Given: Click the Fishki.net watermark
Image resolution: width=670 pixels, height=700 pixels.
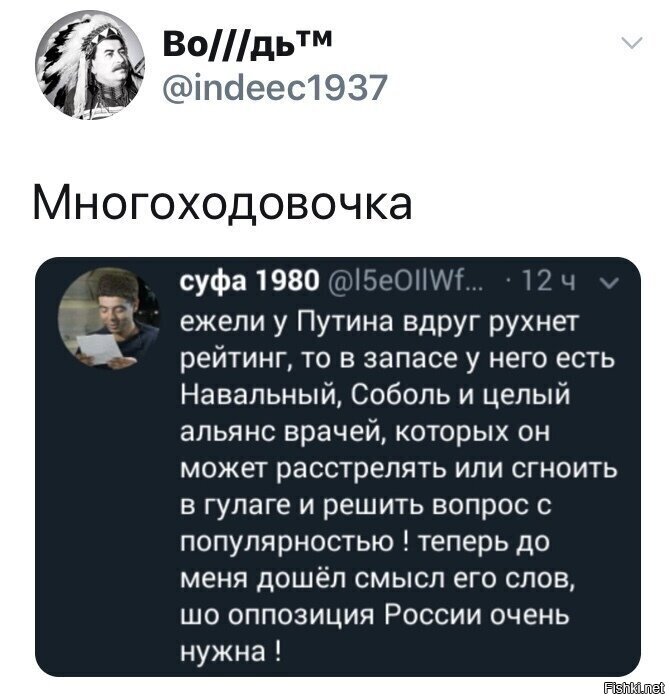Looking at the screenshot, I should coord(634,688).
